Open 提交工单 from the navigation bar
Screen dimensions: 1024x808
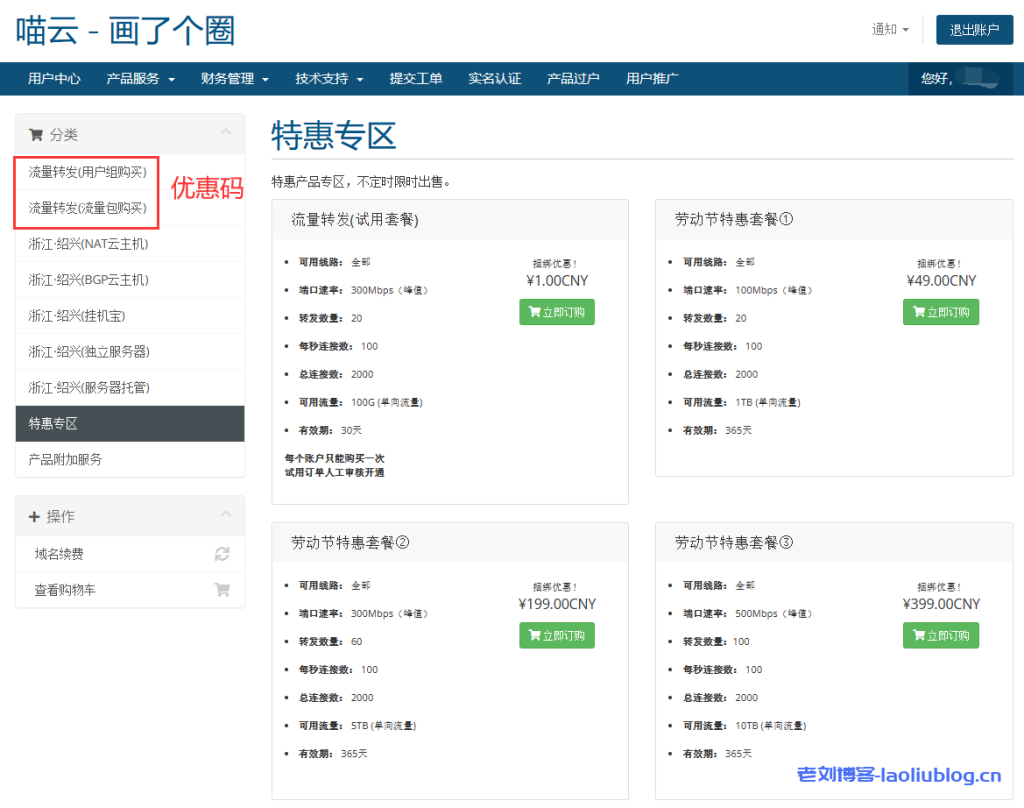416,79
